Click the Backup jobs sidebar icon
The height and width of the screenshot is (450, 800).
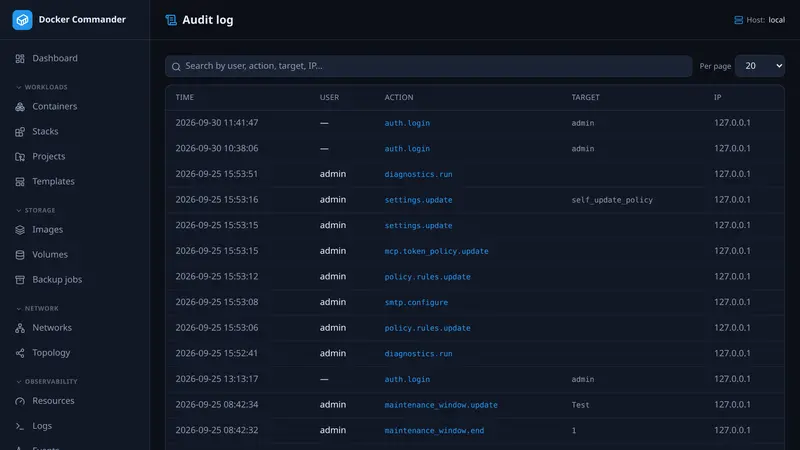20,280
